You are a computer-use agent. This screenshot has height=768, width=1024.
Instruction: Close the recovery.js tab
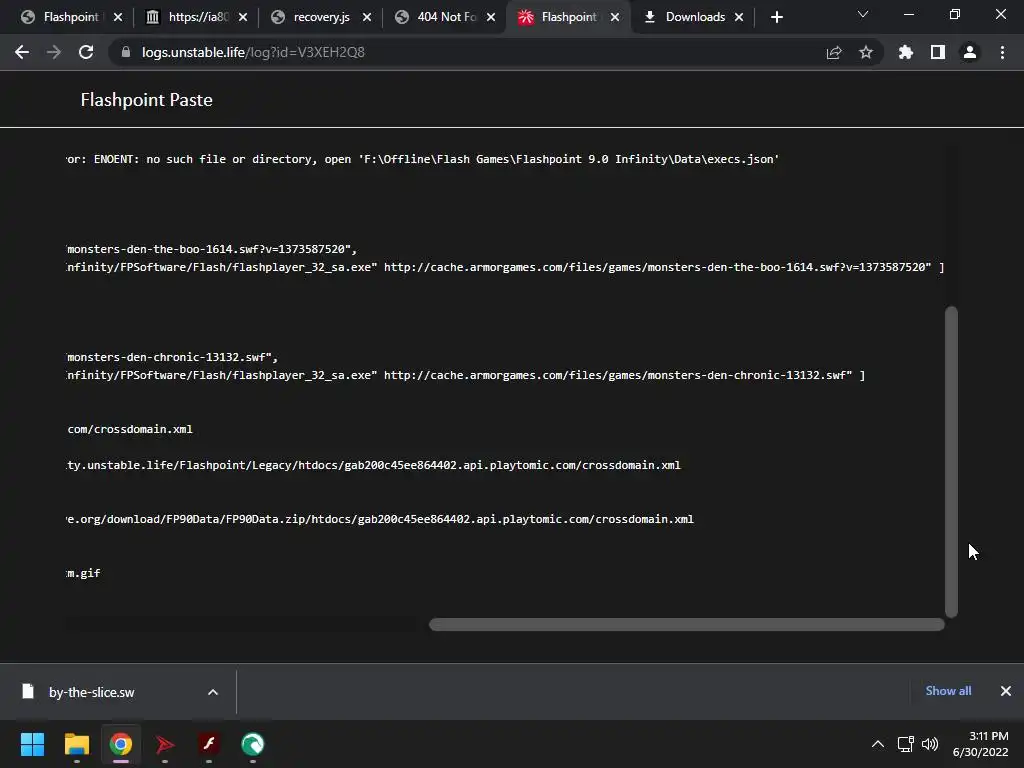pos(367,17)
